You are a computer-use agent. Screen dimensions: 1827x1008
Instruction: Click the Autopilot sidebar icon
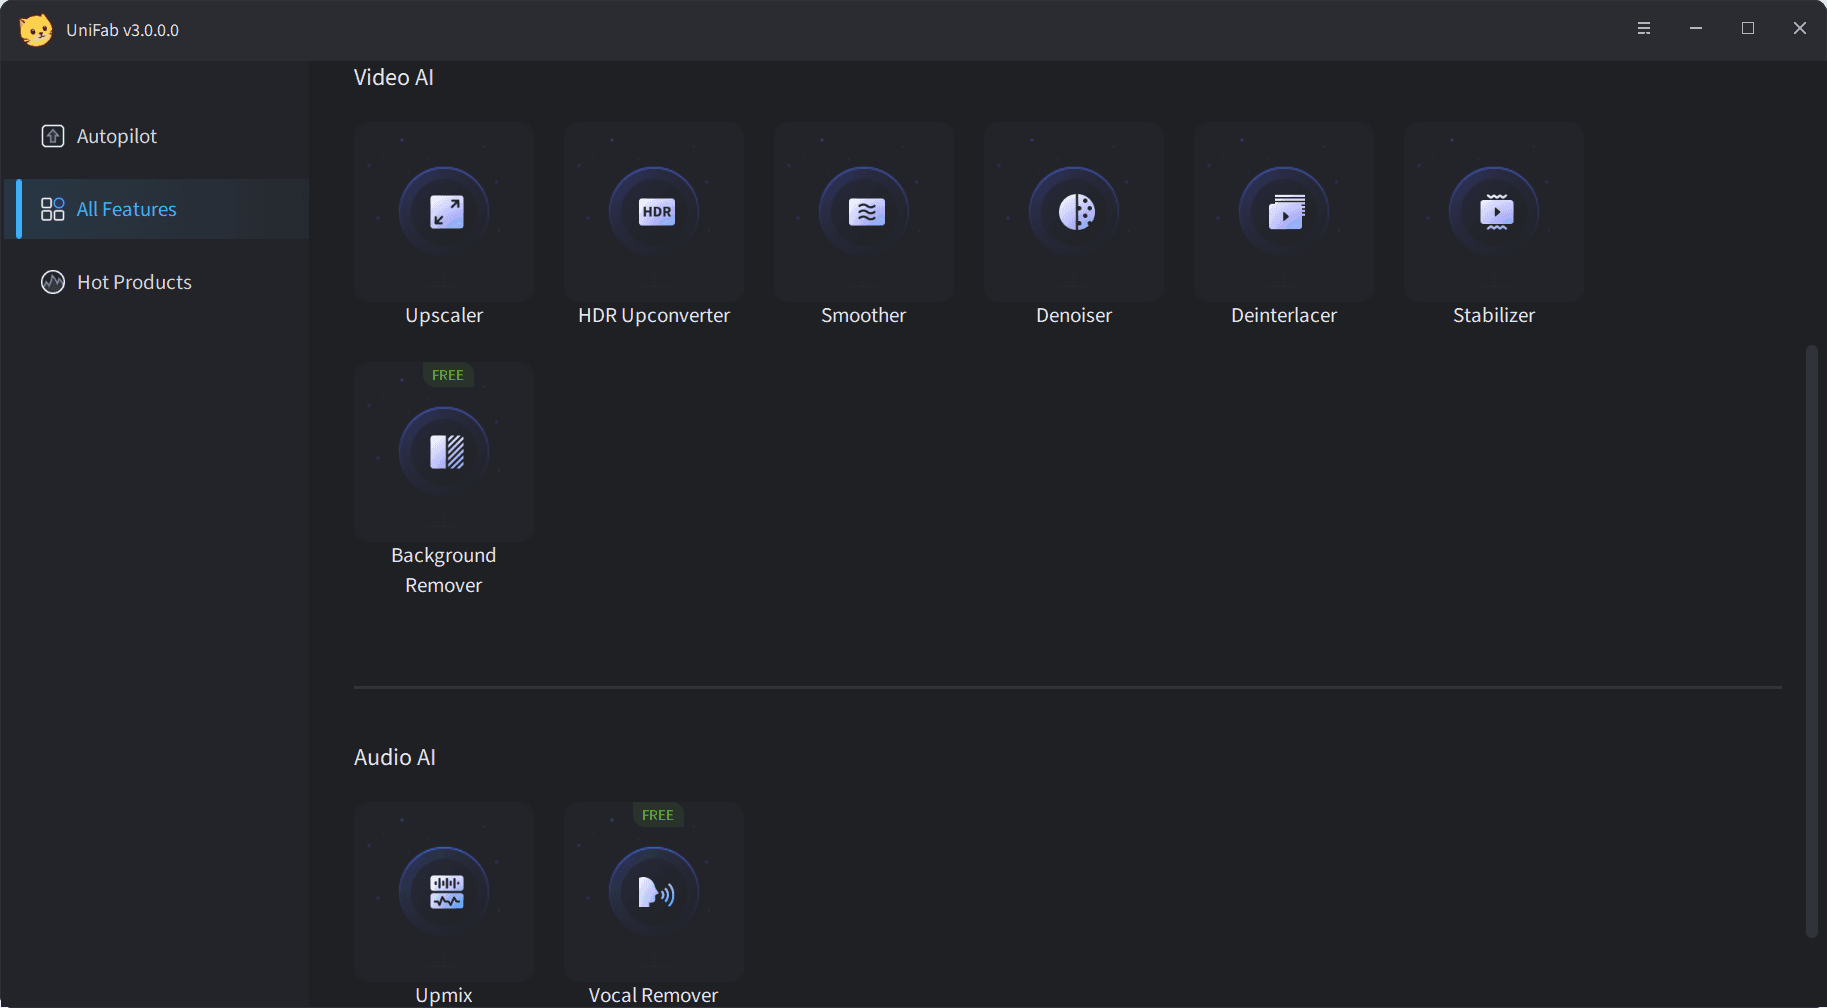[x=53, y=136]
